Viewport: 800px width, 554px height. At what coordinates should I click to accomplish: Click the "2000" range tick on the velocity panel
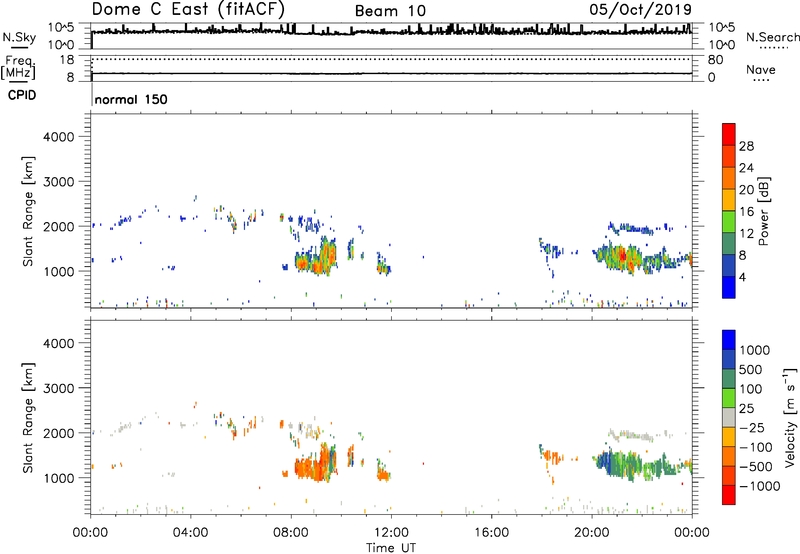[x=59, y=433]
